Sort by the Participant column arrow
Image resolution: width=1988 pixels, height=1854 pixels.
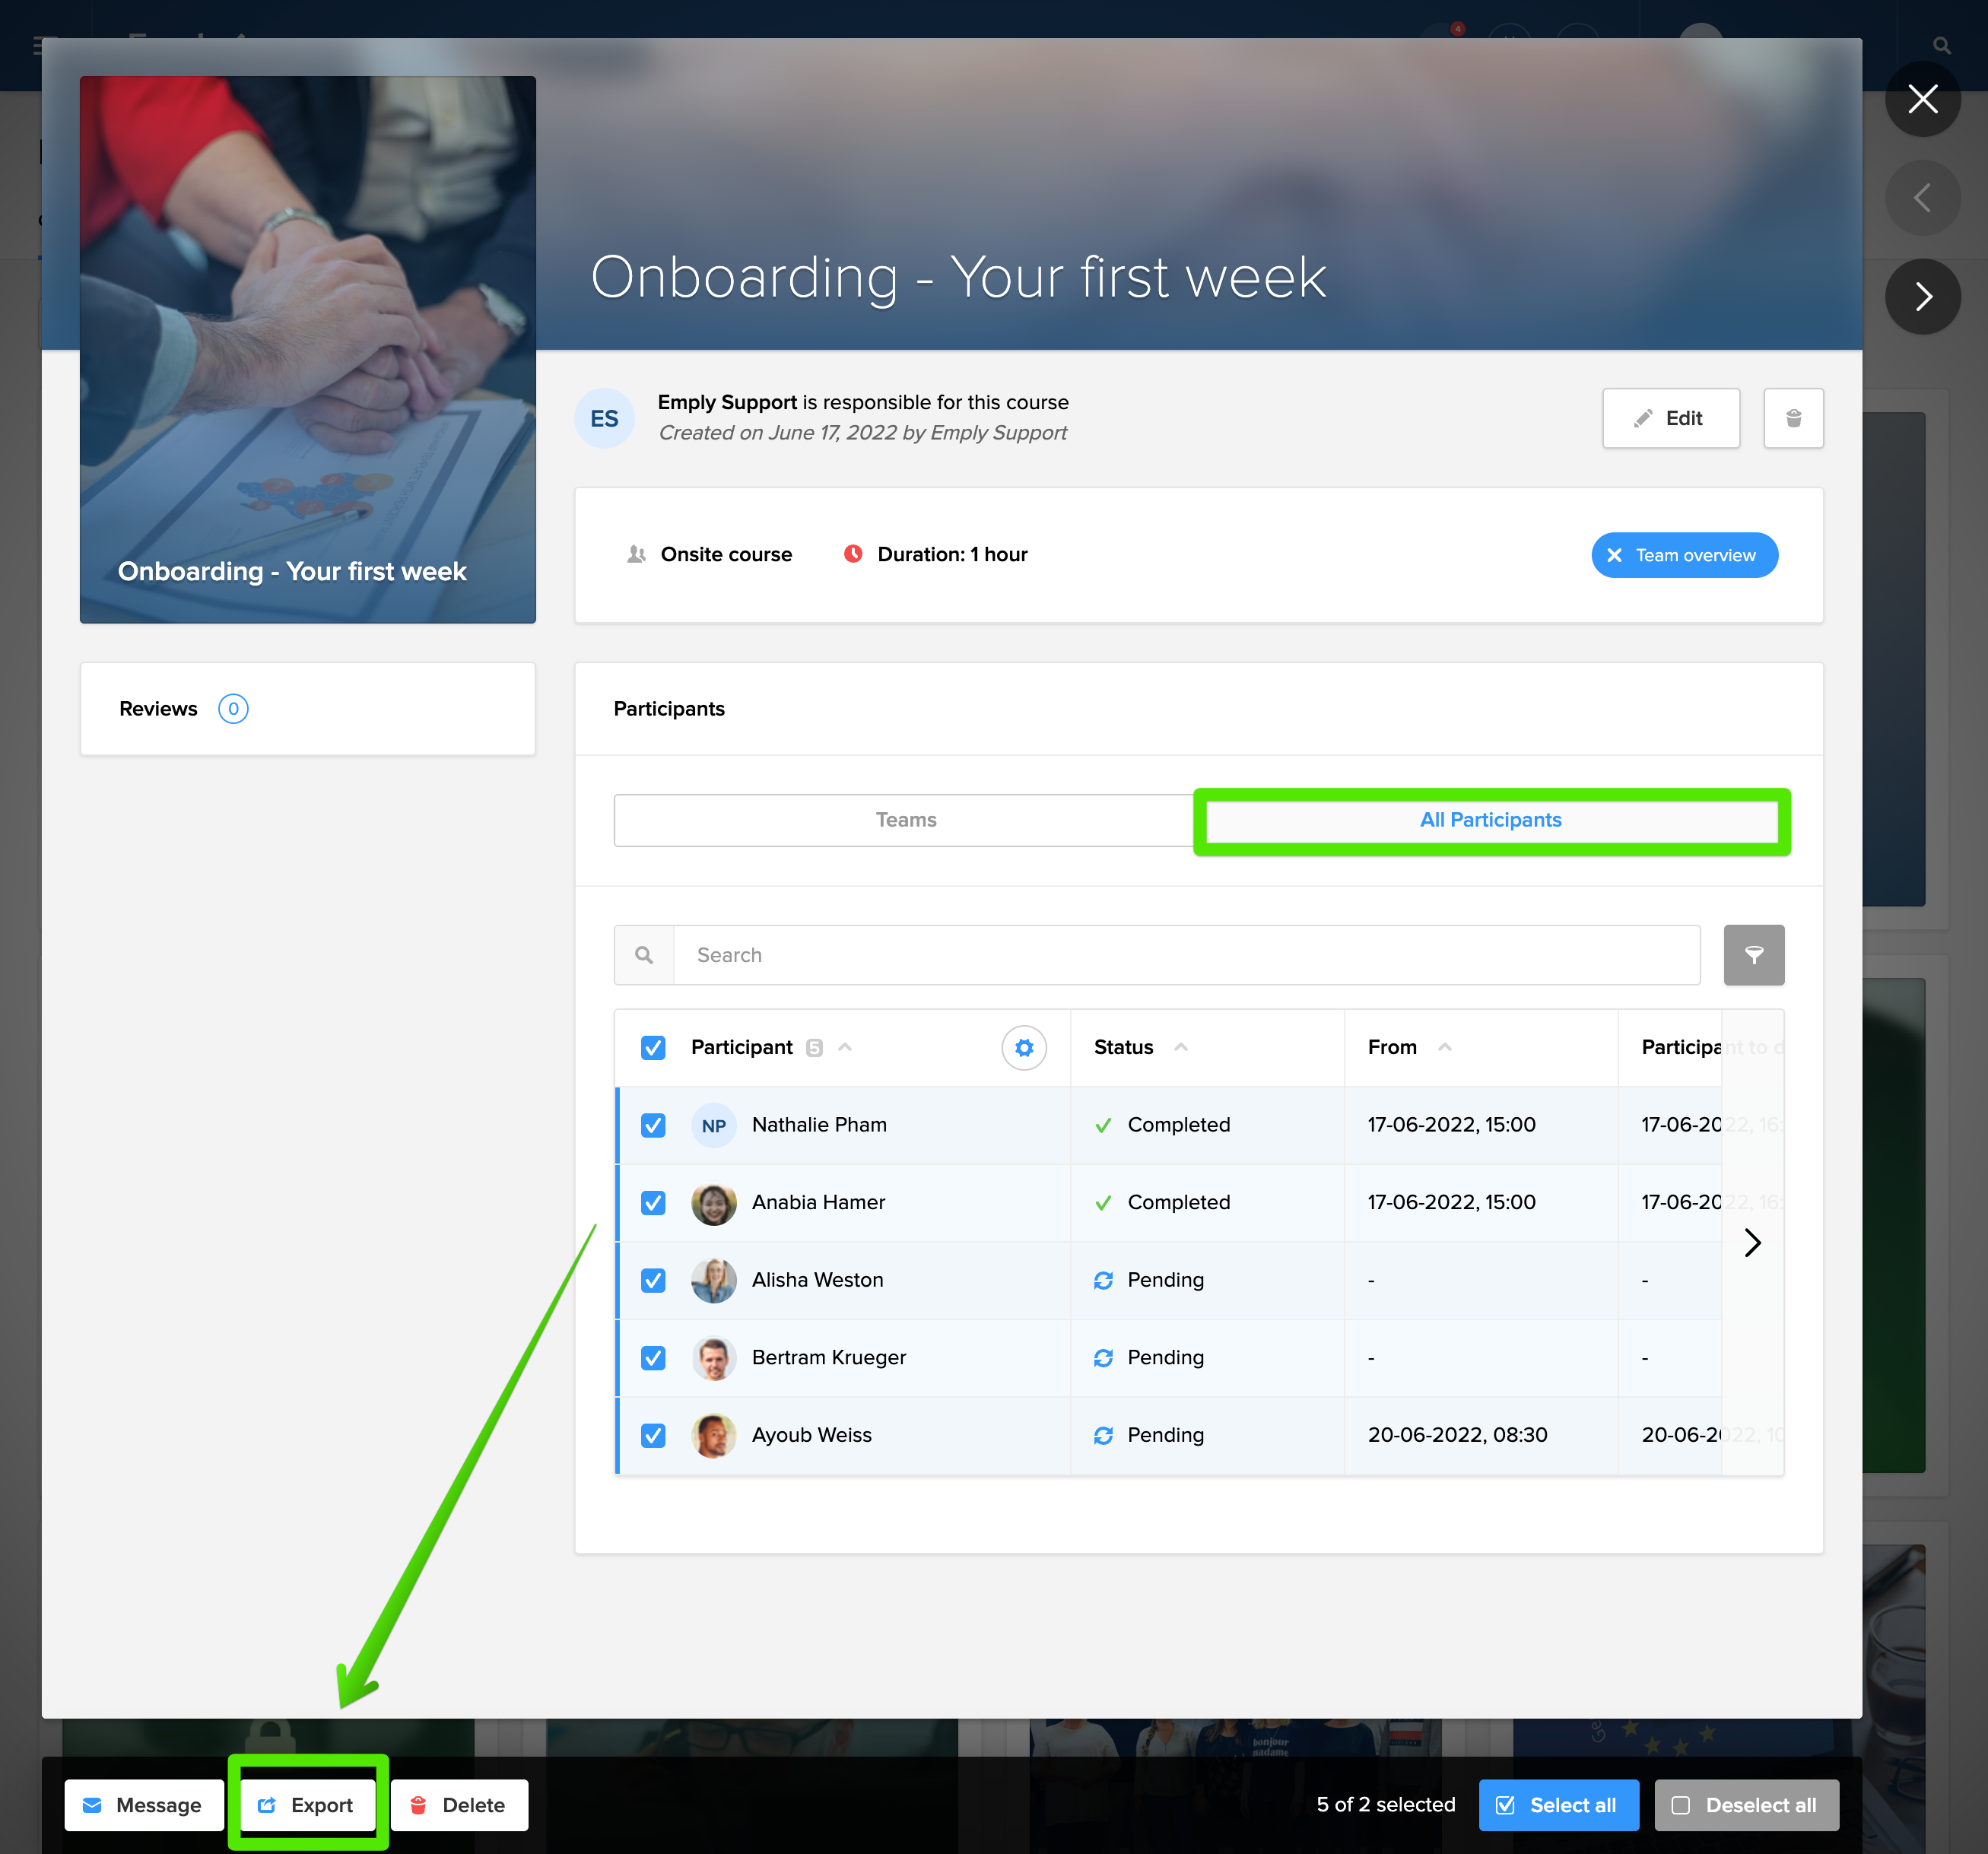(845, 1047)
